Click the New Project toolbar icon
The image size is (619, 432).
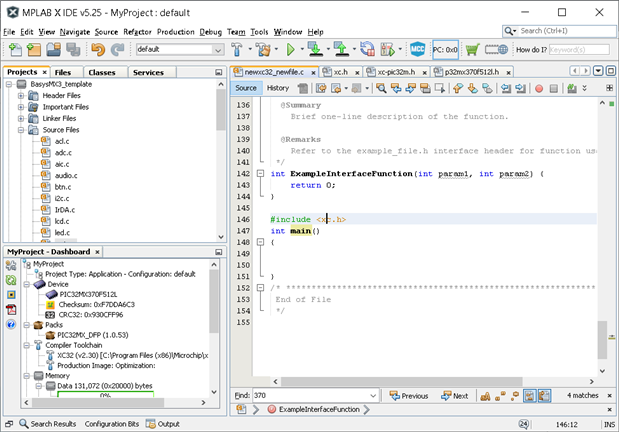[34, 49]
